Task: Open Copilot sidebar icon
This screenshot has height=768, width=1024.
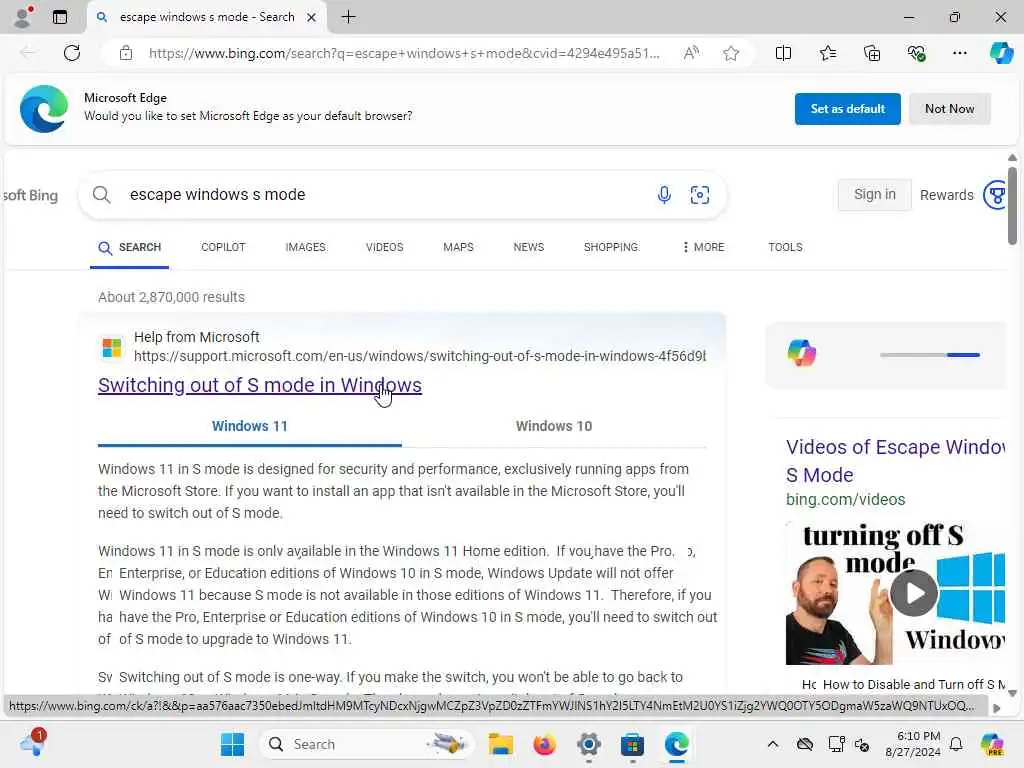Action: 1001,53
